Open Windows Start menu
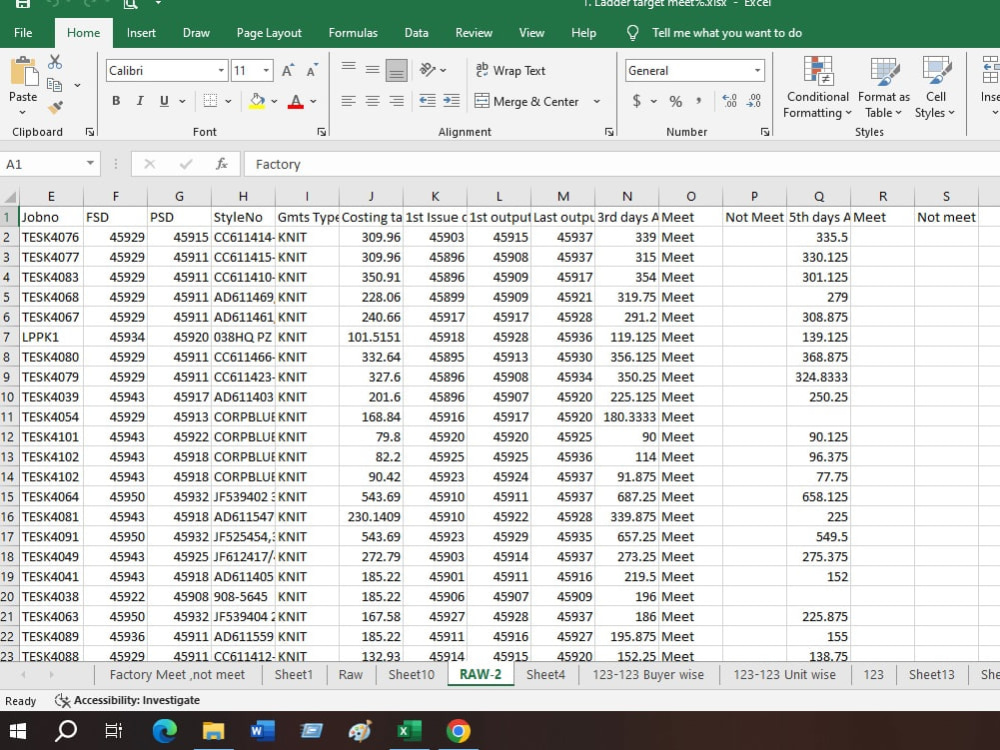 click(x=18, y=731)
